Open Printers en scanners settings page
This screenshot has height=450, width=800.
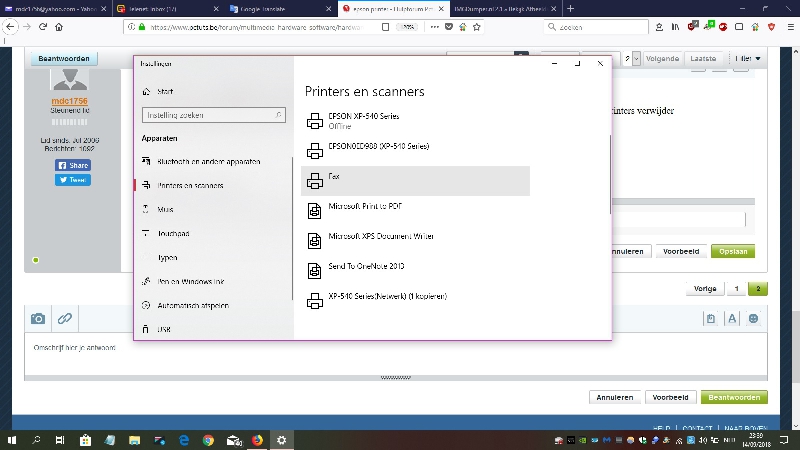[x=213, y=185]
